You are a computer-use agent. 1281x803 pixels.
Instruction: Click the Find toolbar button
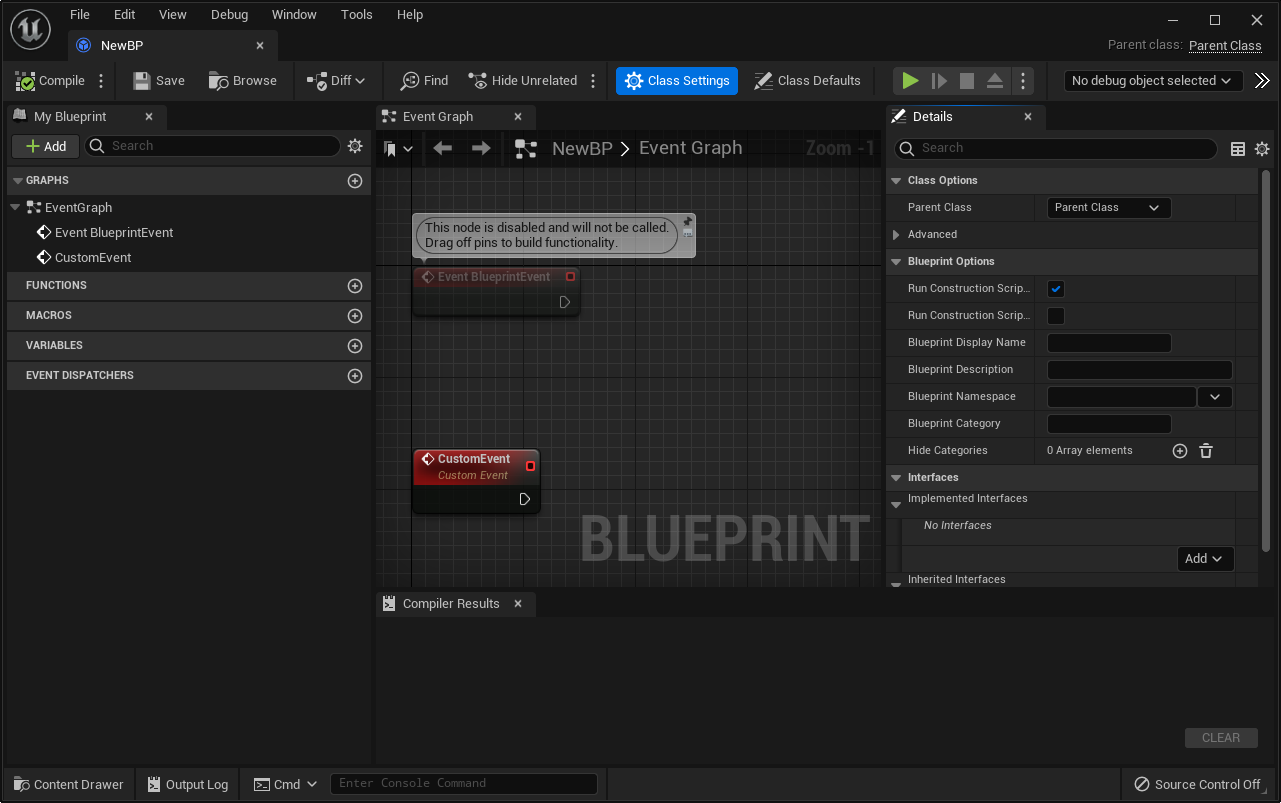(424, 81)
